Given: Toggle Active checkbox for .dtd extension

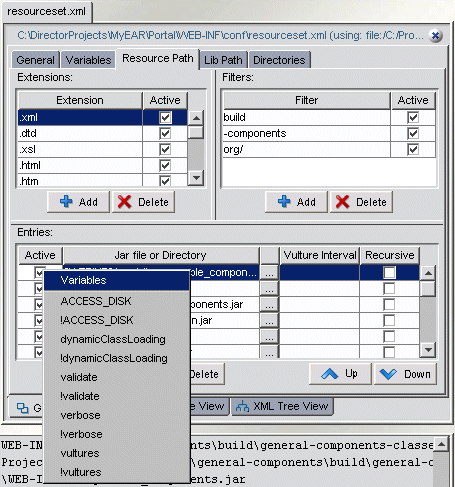Looking at the screenshot, I should (x=165, y=133).
